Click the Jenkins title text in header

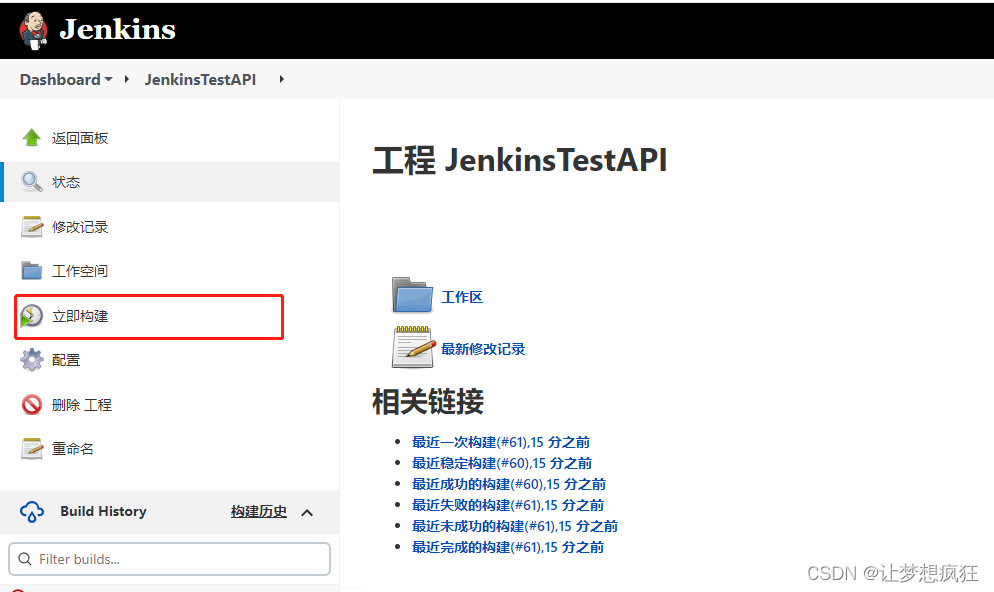117,29
